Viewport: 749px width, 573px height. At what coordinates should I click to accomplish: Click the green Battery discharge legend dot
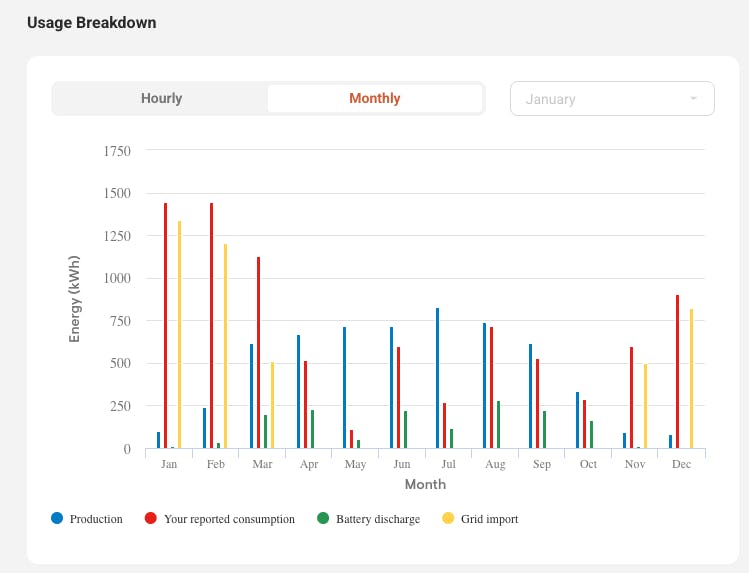tap(323, 518)
